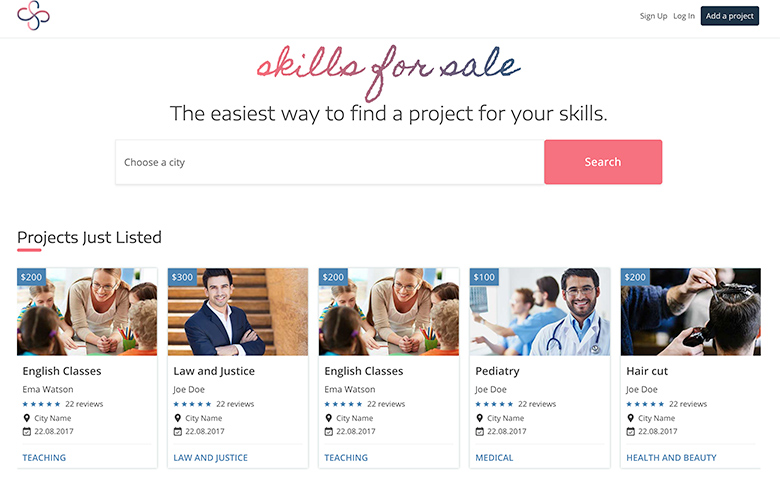Open the Pediatry doctor photo
The height and width of the screenshot is (480, 780).
[x=540, y=312]
